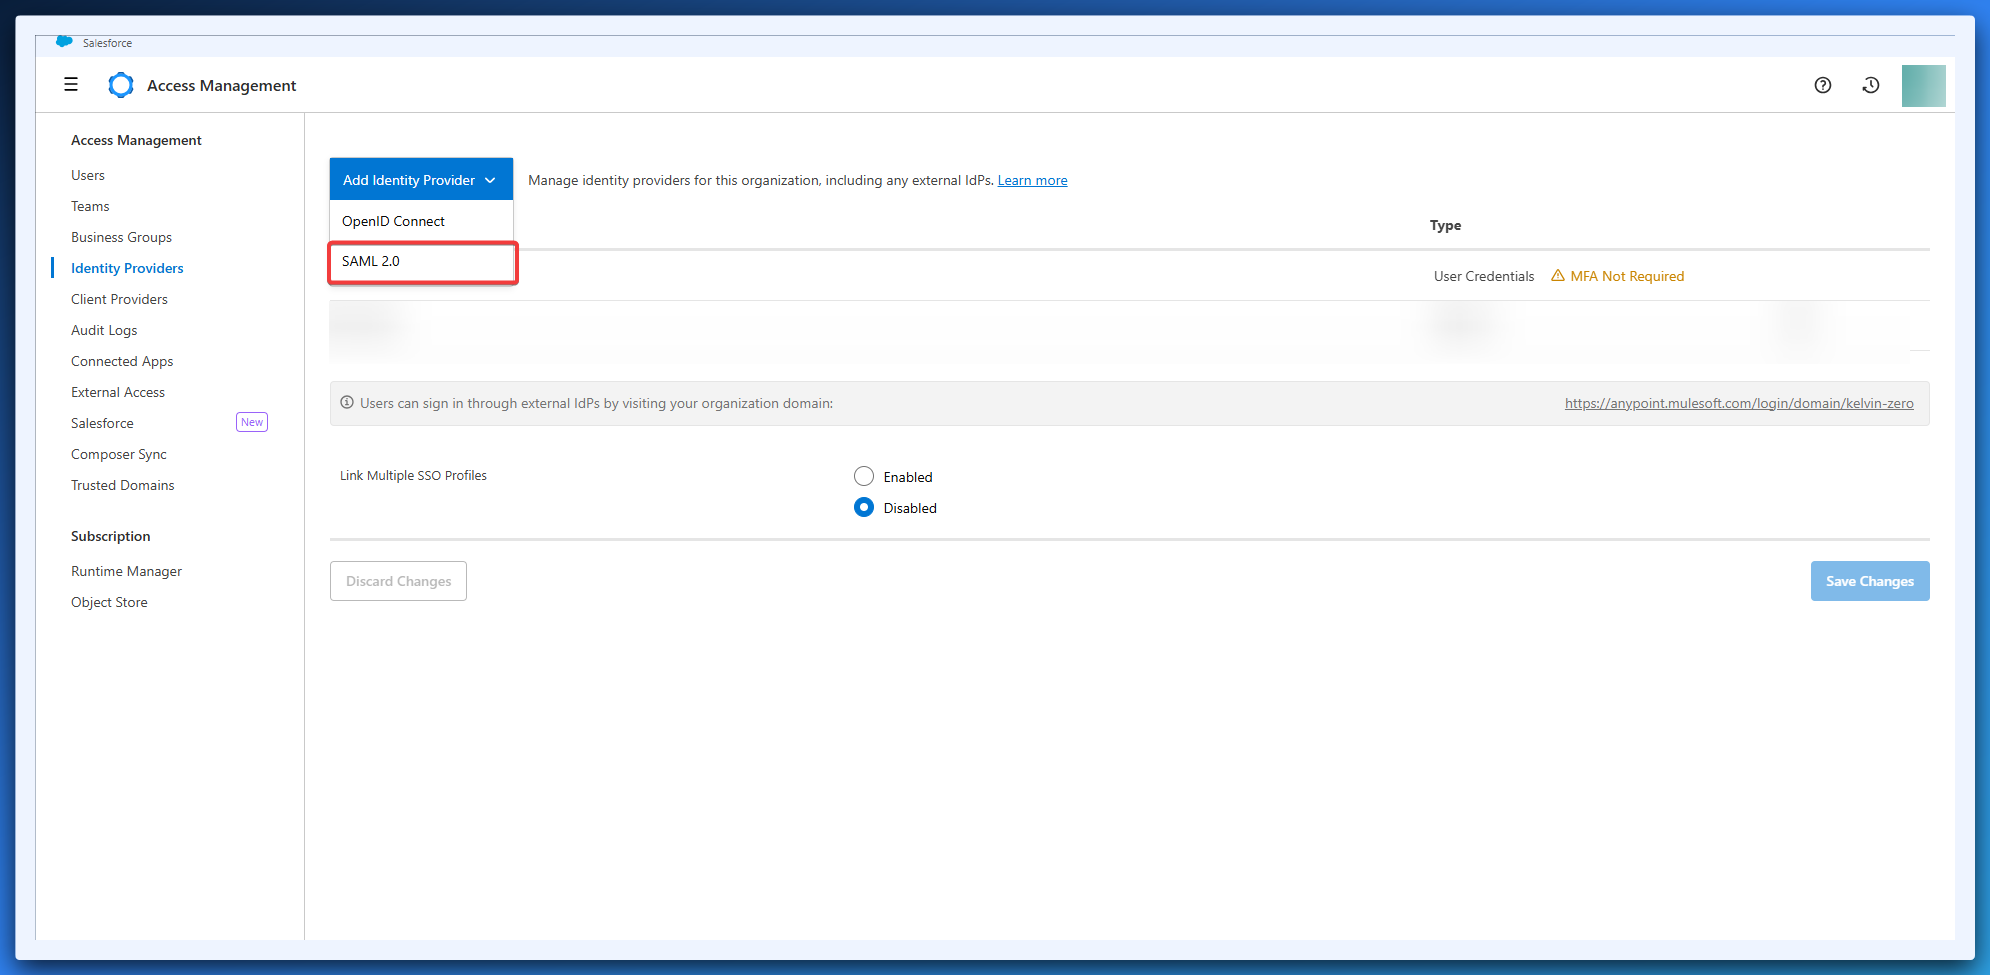Open the Salesforce sidebar item marked New
Screen dimensions: 1990x975
102,424
